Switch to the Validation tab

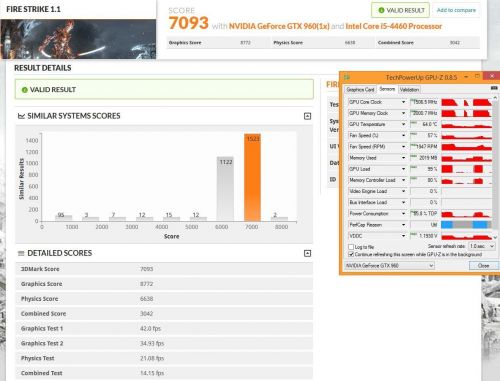point(409,89)
